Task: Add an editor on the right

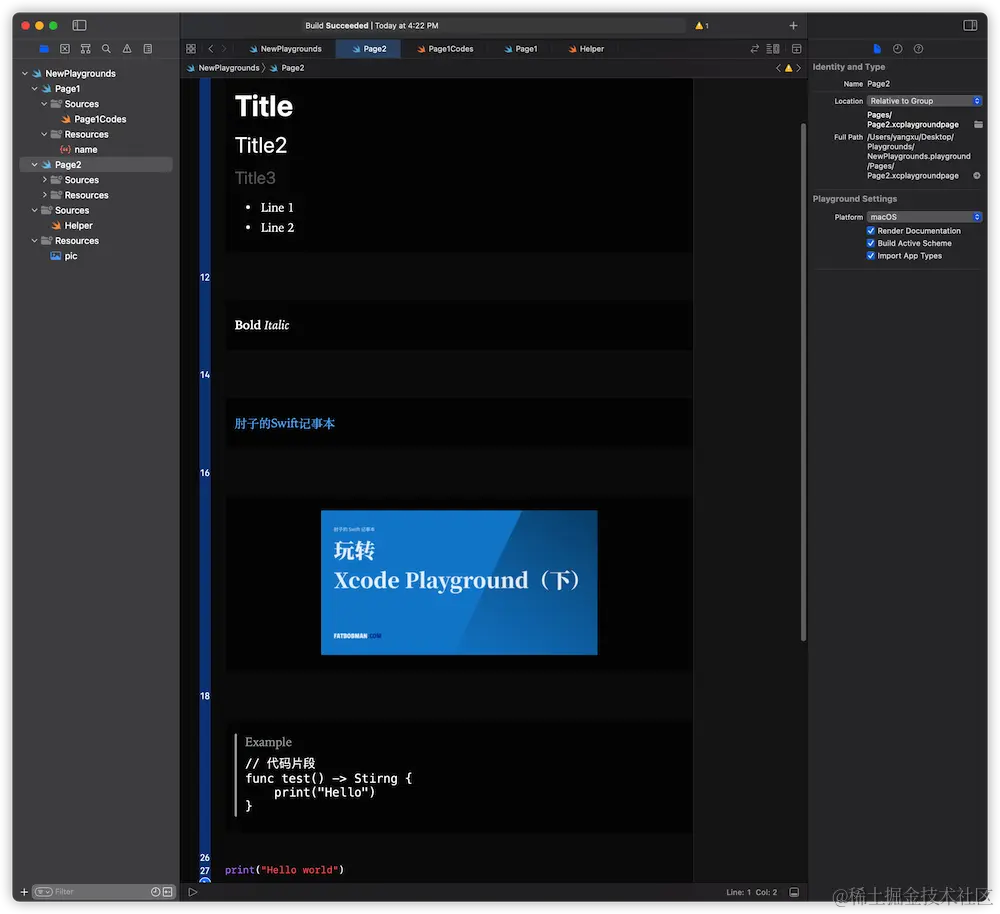Action: coord(797,48)
